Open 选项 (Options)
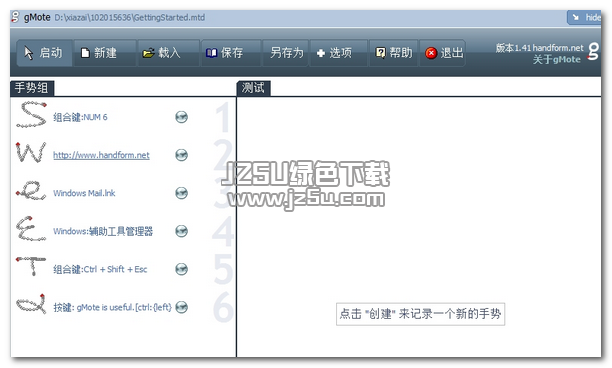This screenshot has height=368, width=612. point(338,53)
